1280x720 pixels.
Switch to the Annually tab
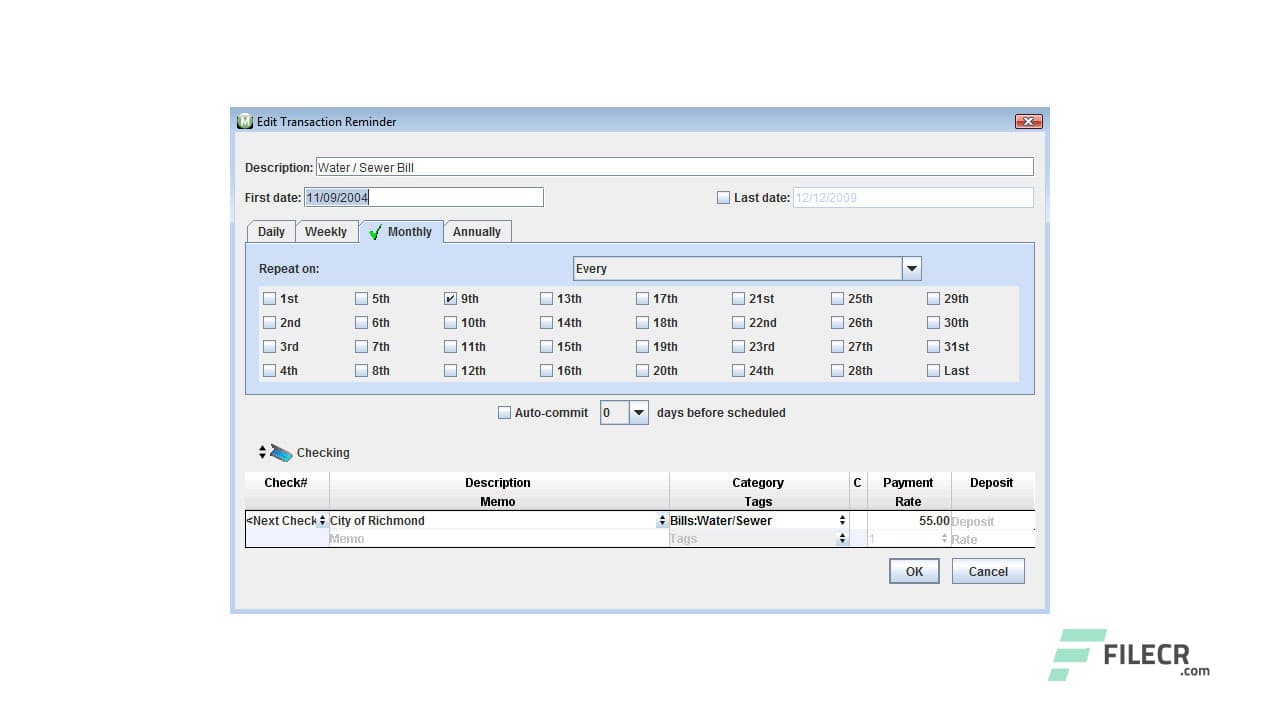[x=477, y=232]
